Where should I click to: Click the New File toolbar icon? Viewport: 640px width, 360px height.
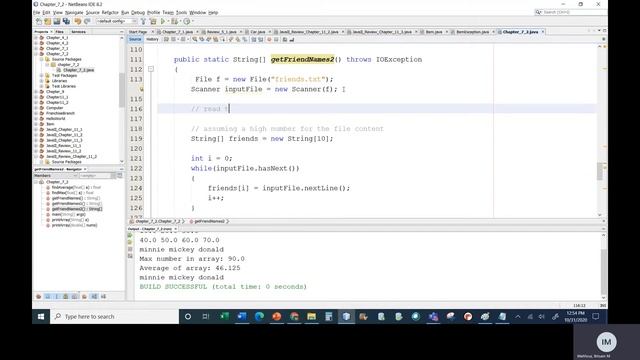point(39,21)
